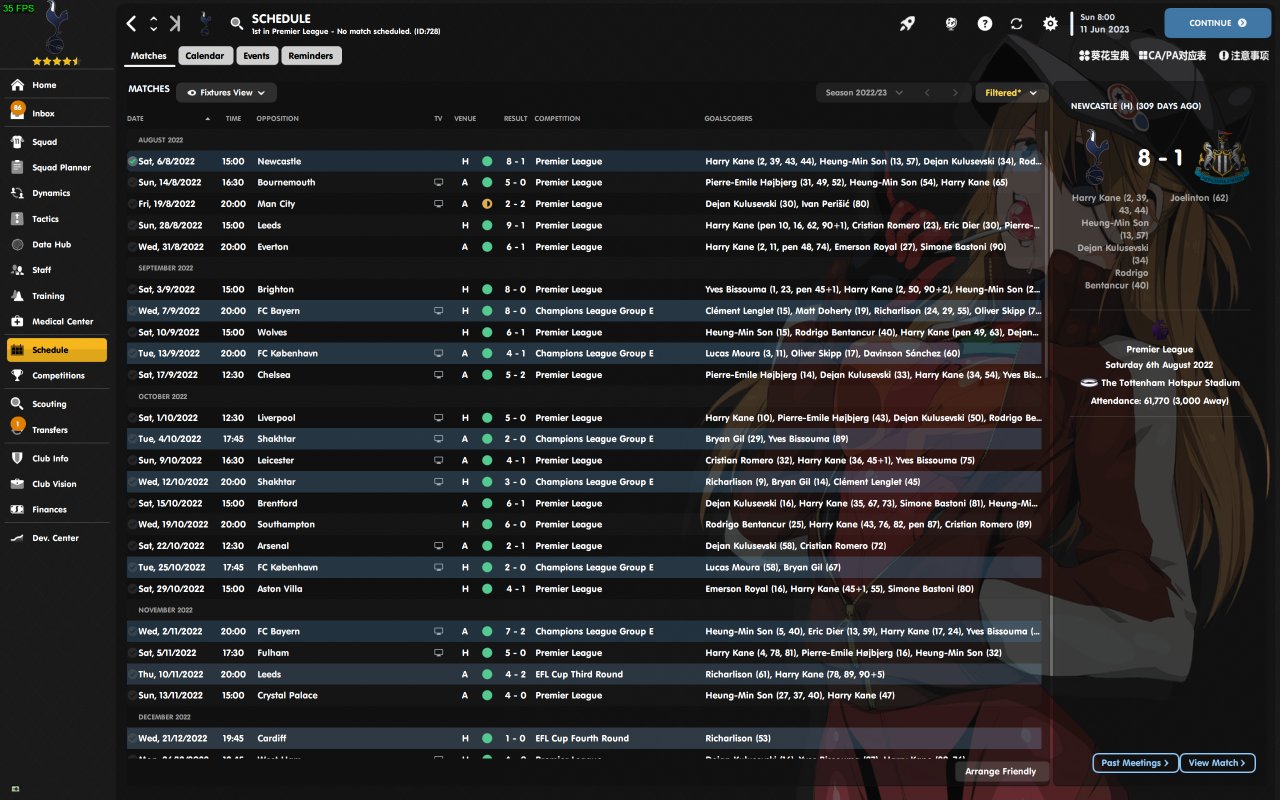Image resolution: width=1280 pixels, height=800 pixels.
Task: Click the TV icon on Arsenal row
Action: [x=438, y=546]
